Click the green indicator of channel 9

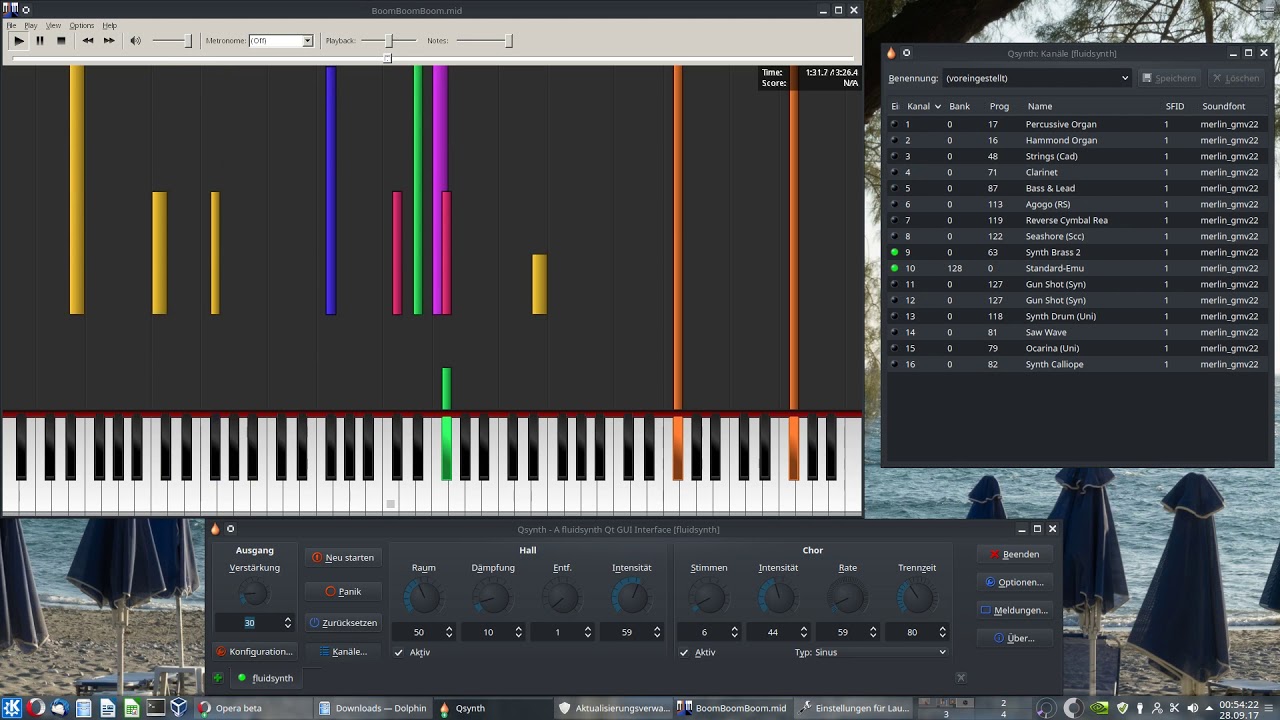point(894,252)
